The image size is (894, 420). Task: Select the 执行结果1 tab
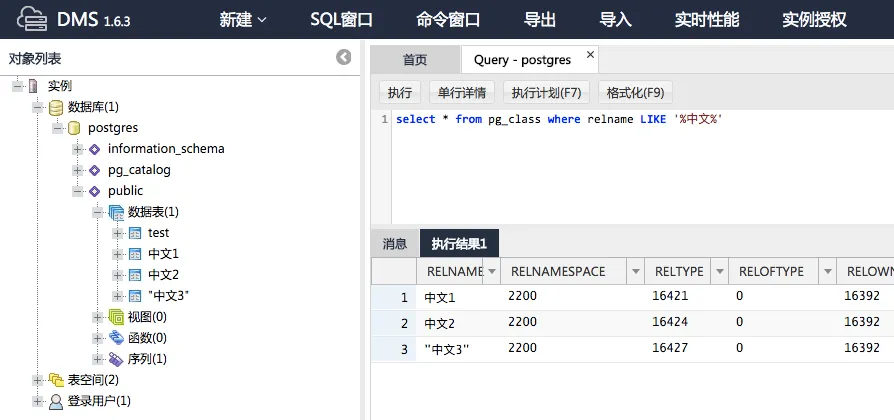click(x=459, y=244)
